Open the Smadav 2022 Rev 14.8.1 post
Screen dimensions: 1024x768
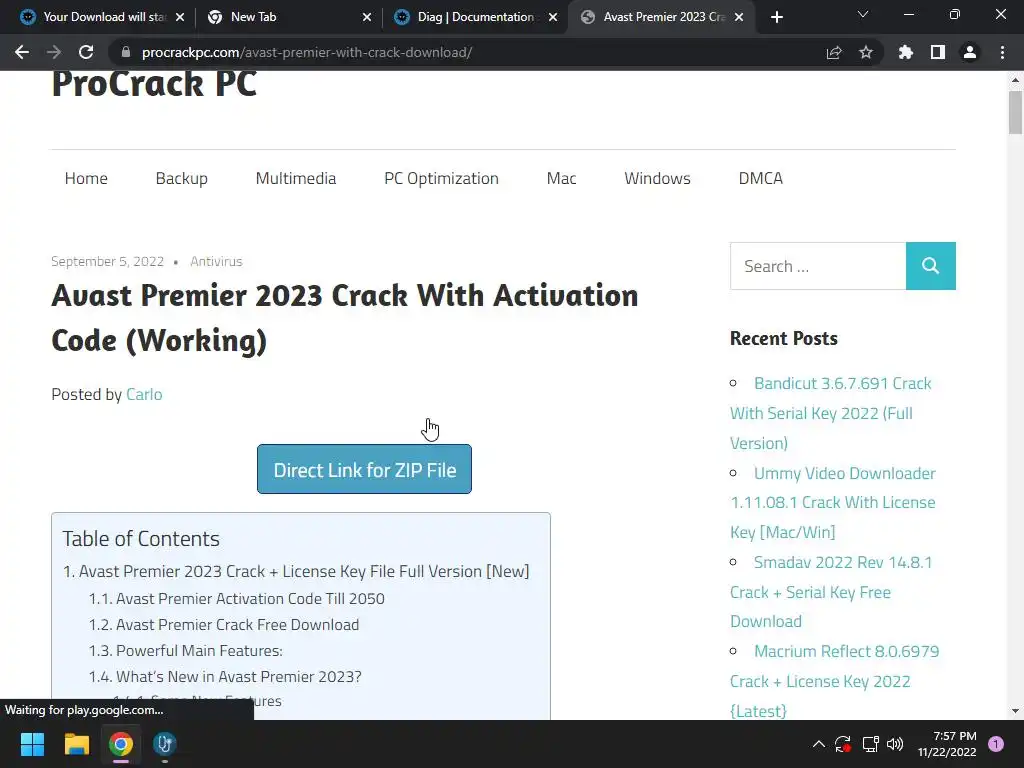[x=831, y=592]
